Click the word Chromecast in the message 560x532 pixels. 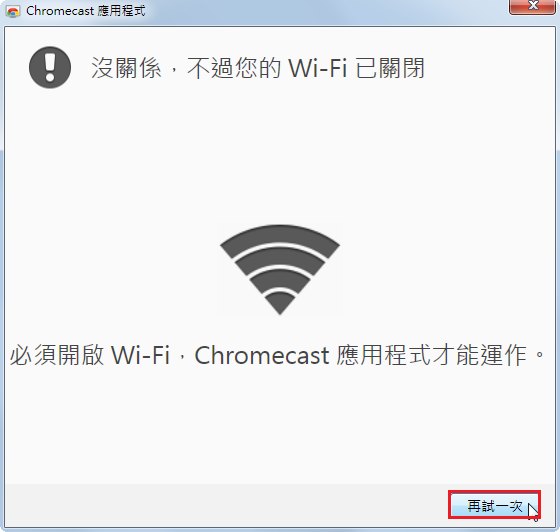point(262,355)
